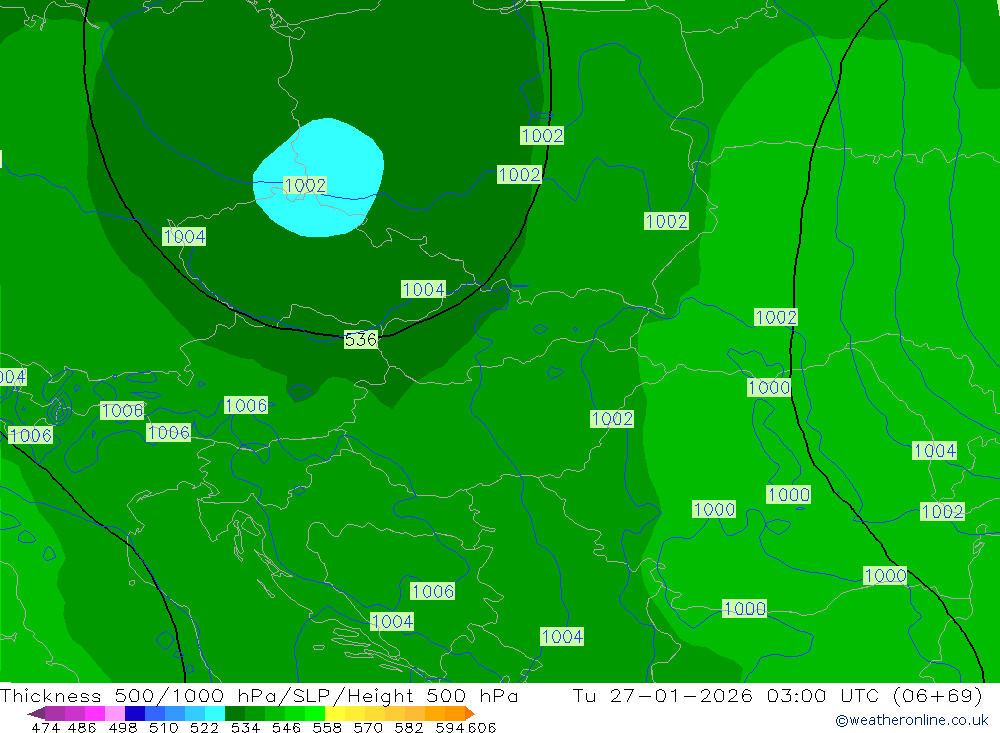Pick the cyan legend swatch before 534
This screenshot has width=1000, height=733.
(x=215, y=713)
